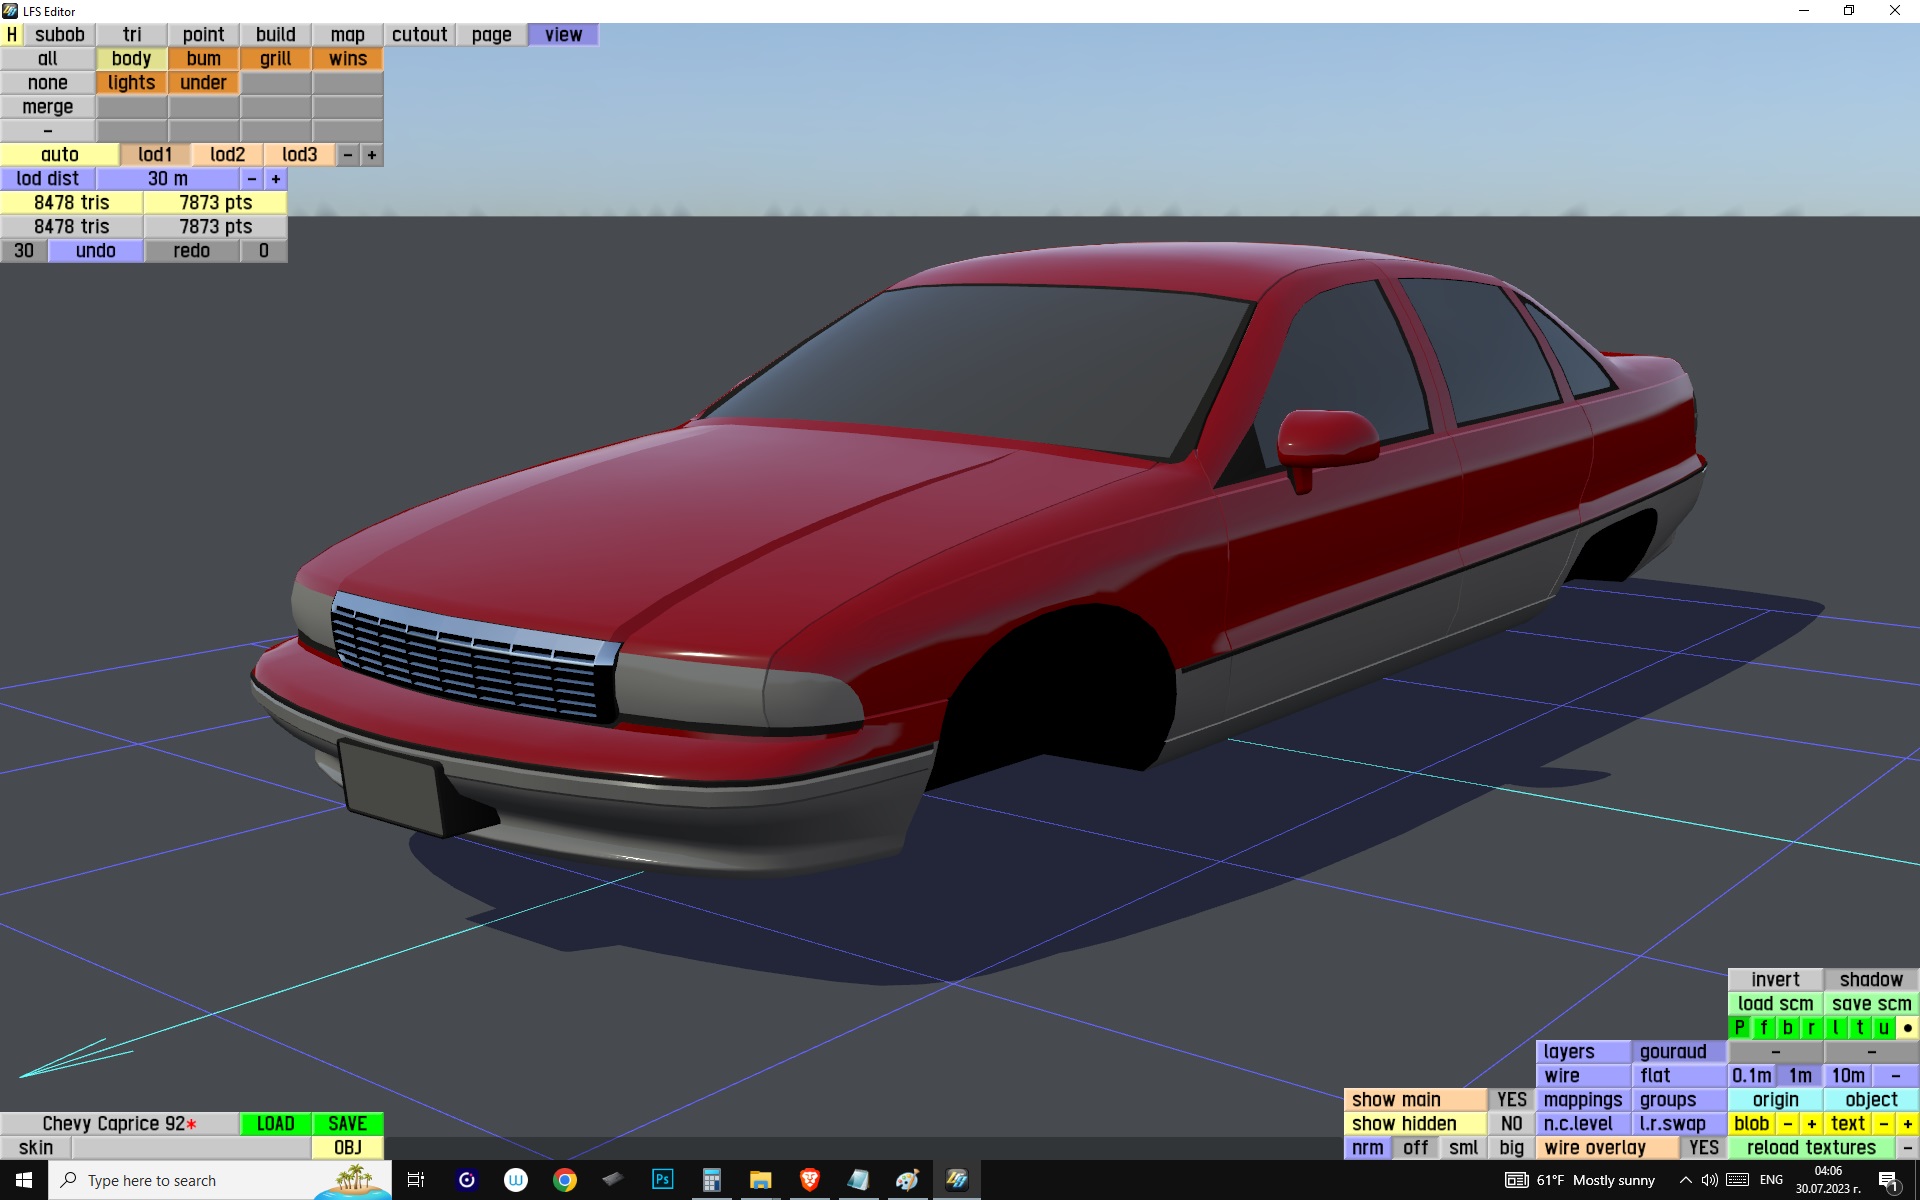Click the Chrome taskbar icon
Screen dimensions: 1920x1200
pos(565,1180)
